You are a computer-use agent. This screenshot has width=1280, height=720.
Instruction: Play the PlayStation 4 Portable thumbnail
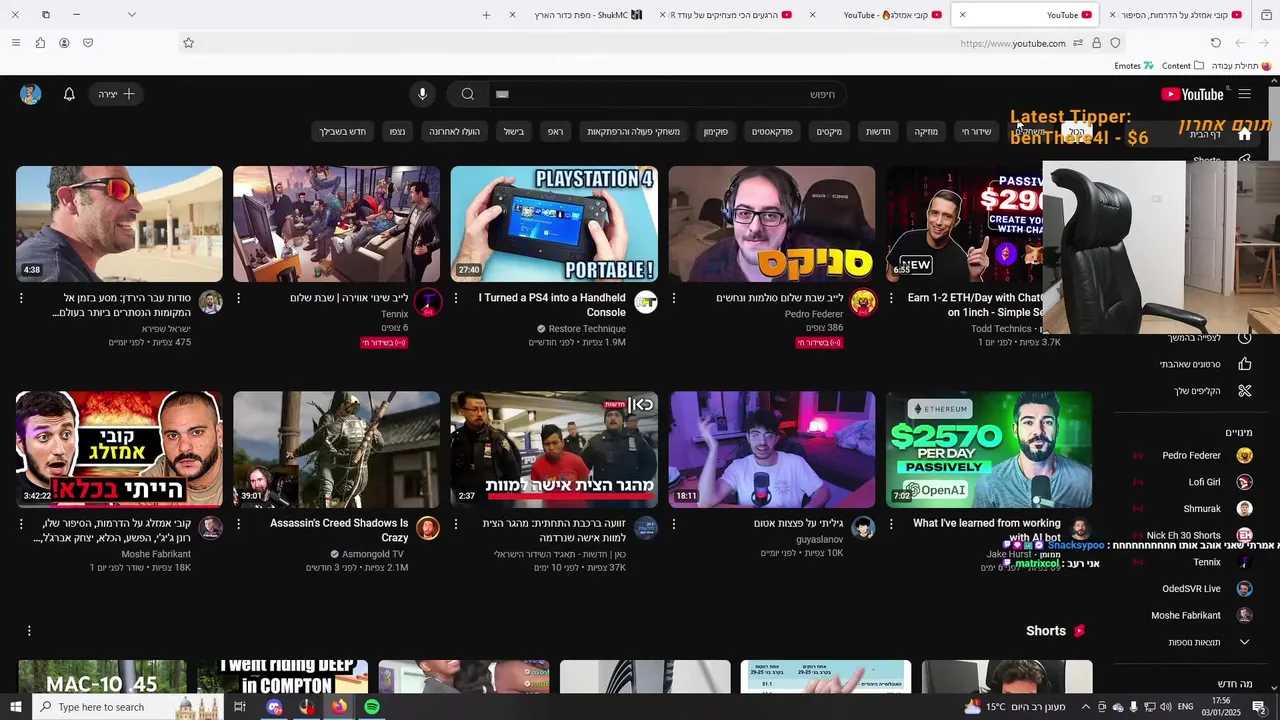(x=554, y=224)
